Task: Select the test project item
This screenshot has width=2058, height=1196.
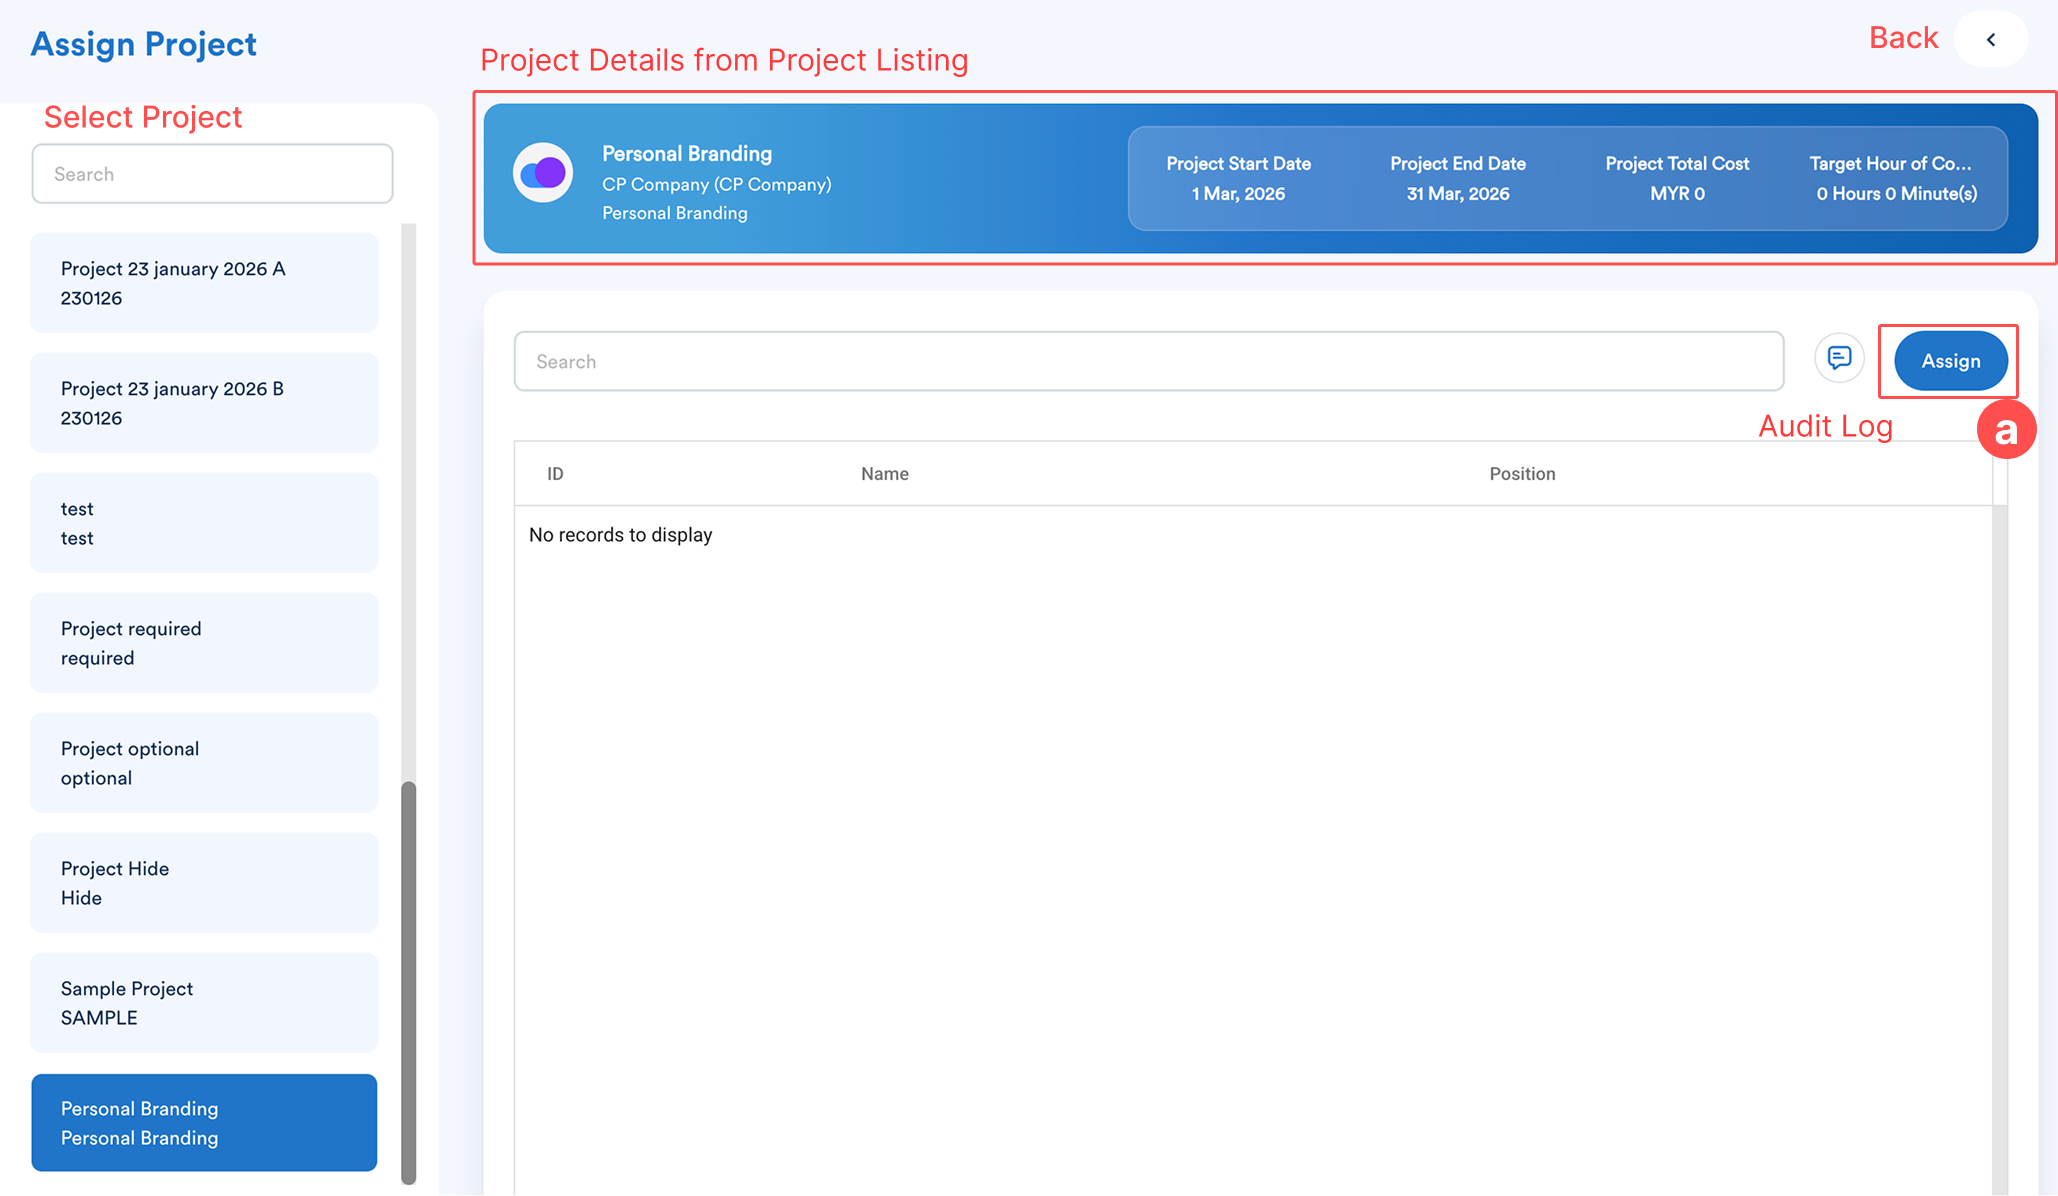Action: [x=204, y=523]
